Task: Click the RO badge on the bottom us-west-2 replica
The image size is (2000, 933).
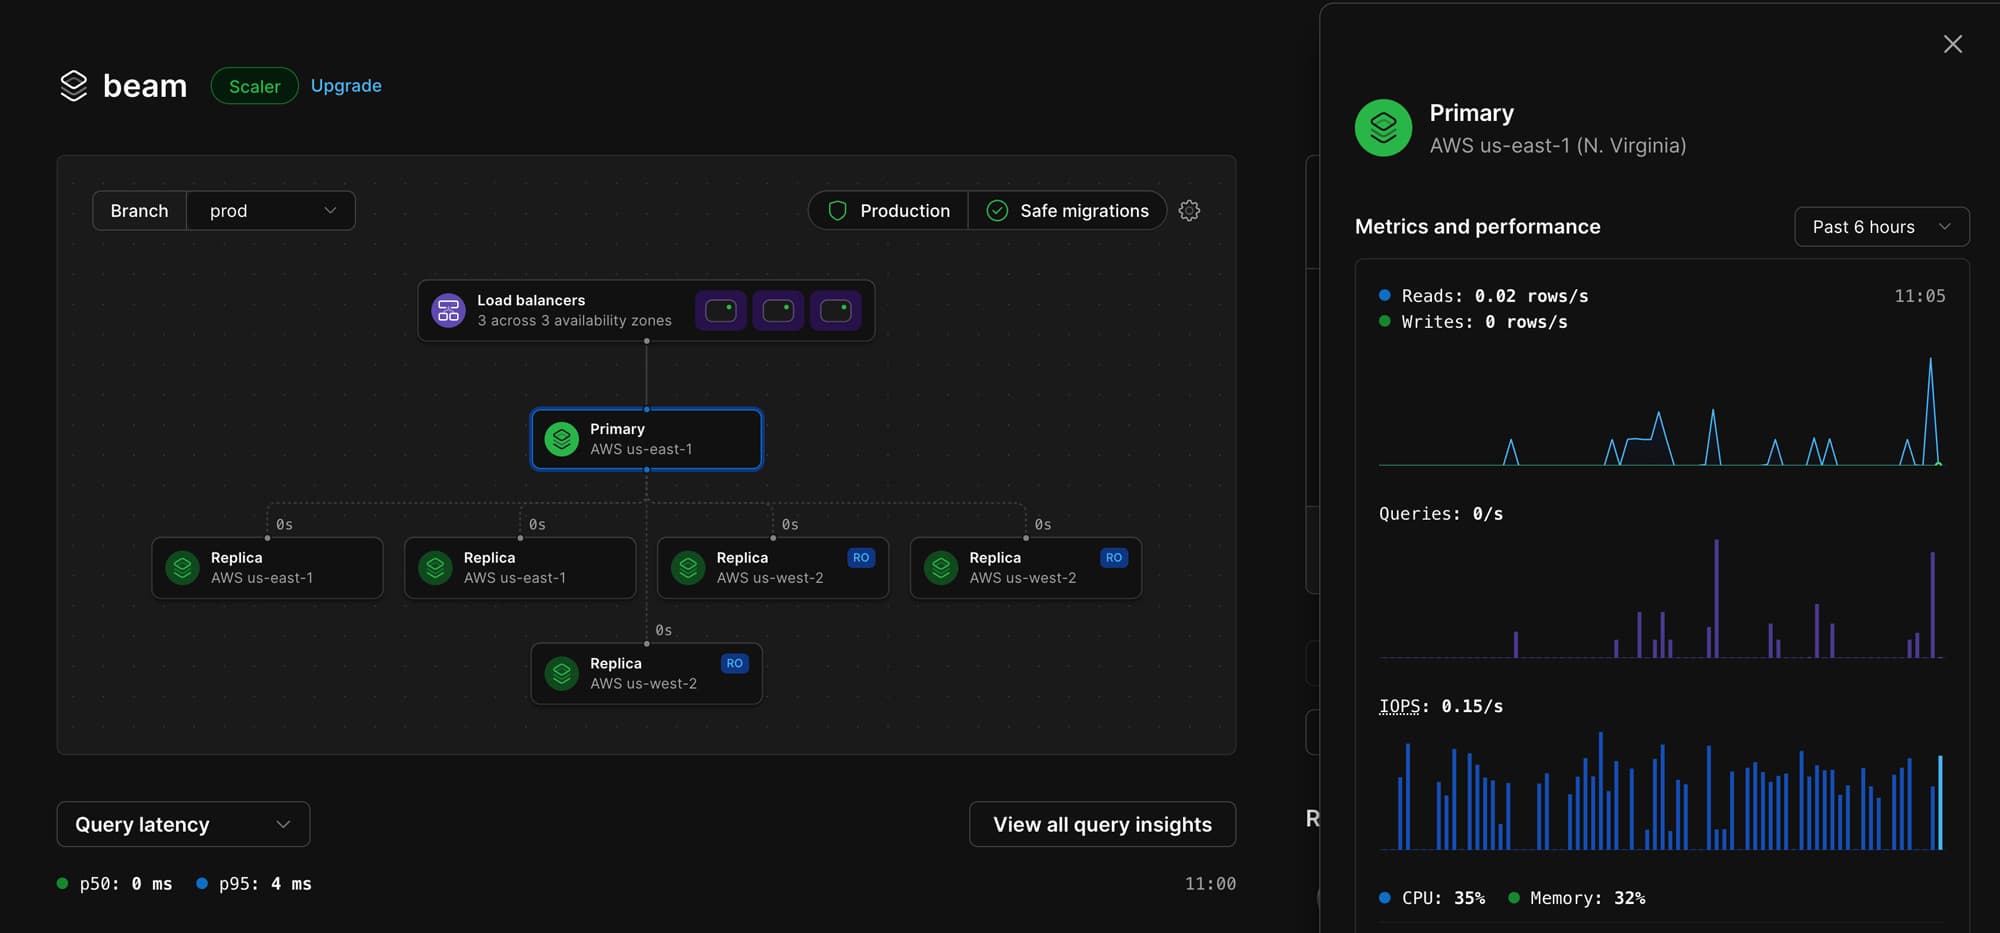Action: click(x=735, y=664)
